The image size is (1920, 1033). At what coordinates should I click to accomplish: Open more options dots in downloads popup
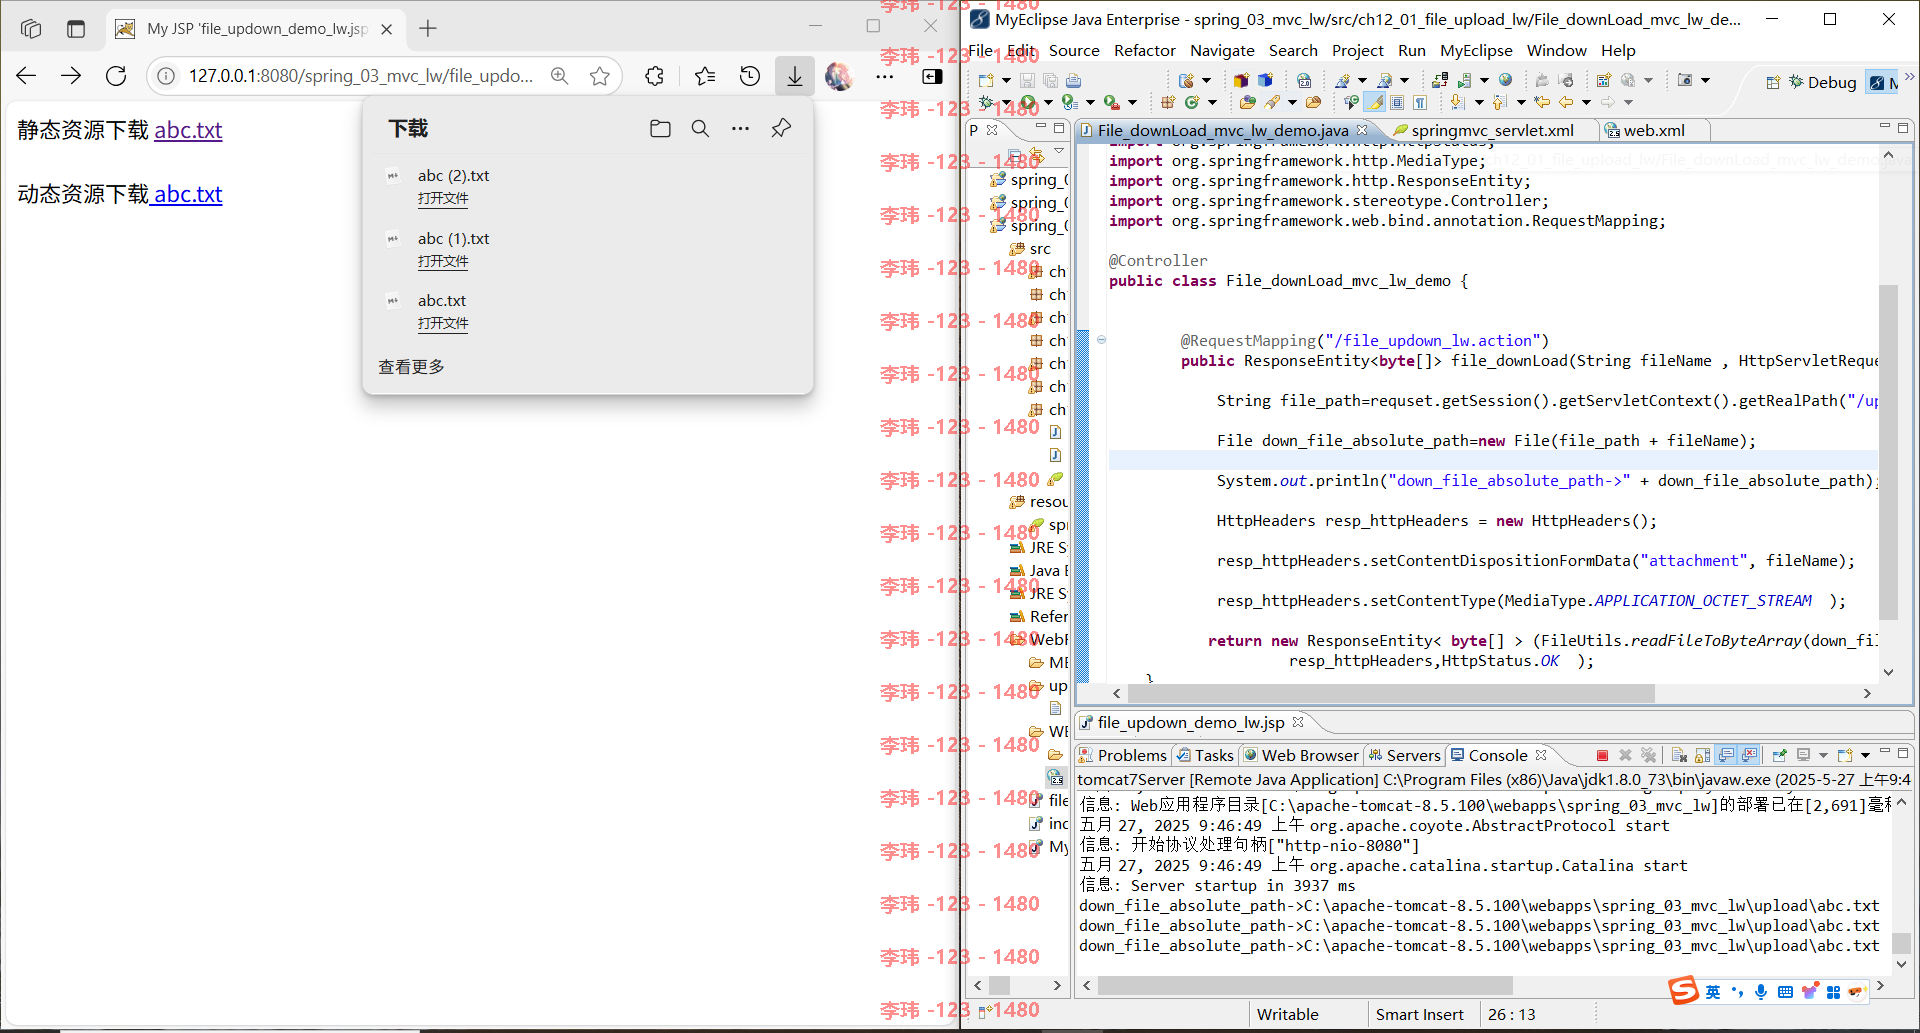[740, 128]
